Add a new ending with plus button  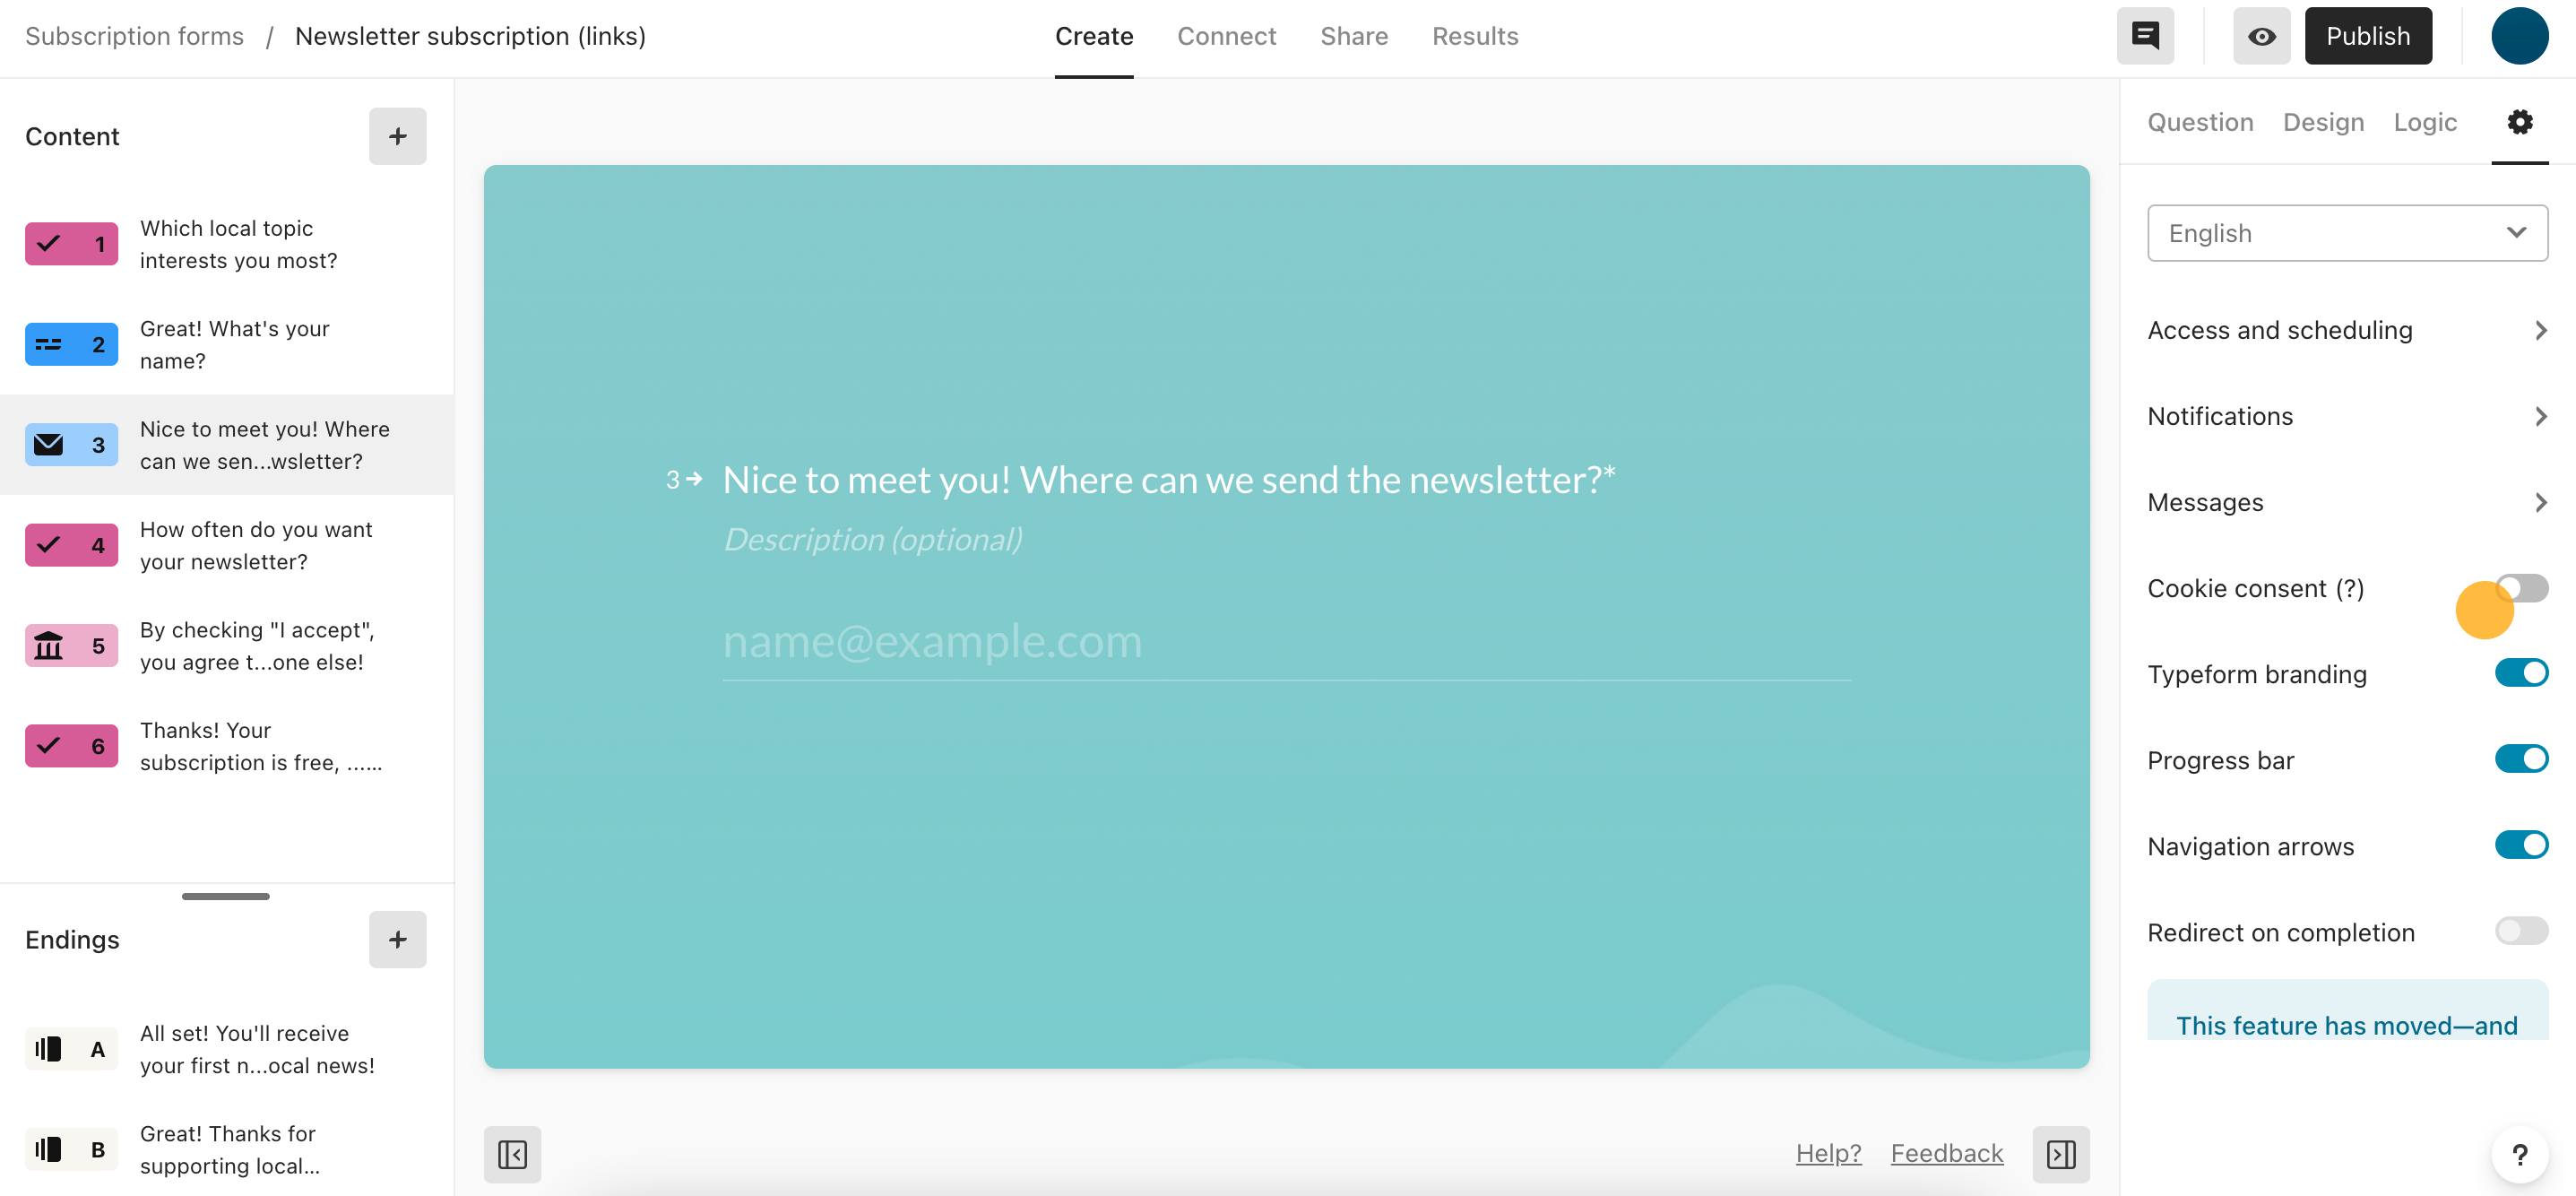397,939
